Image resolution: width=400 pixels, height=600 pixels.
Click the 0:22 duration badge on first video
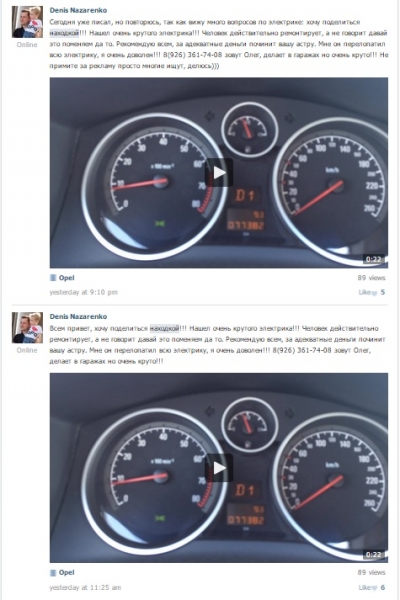373,259
